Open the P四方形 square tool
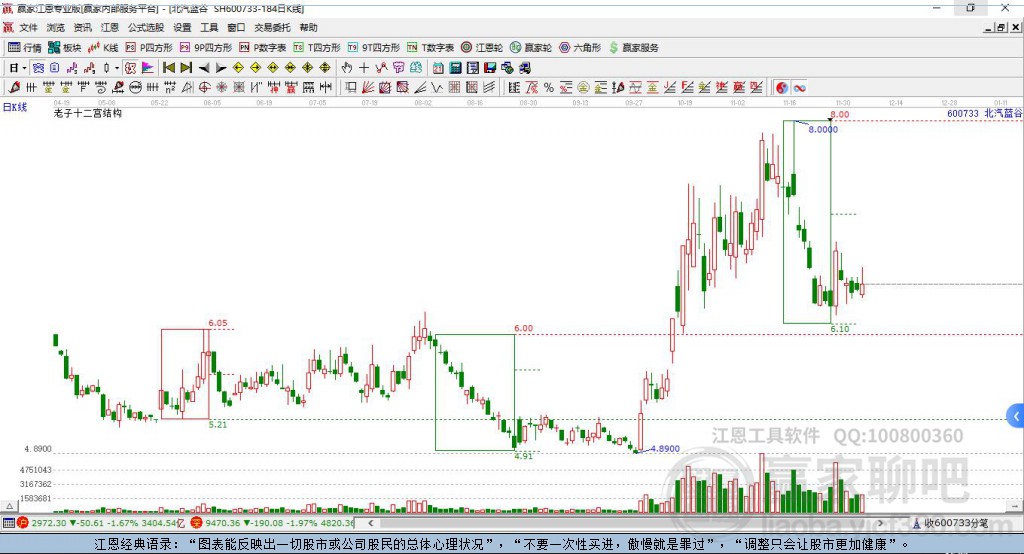The height and width of the screenshot is (554, 1024). (149, 48)
